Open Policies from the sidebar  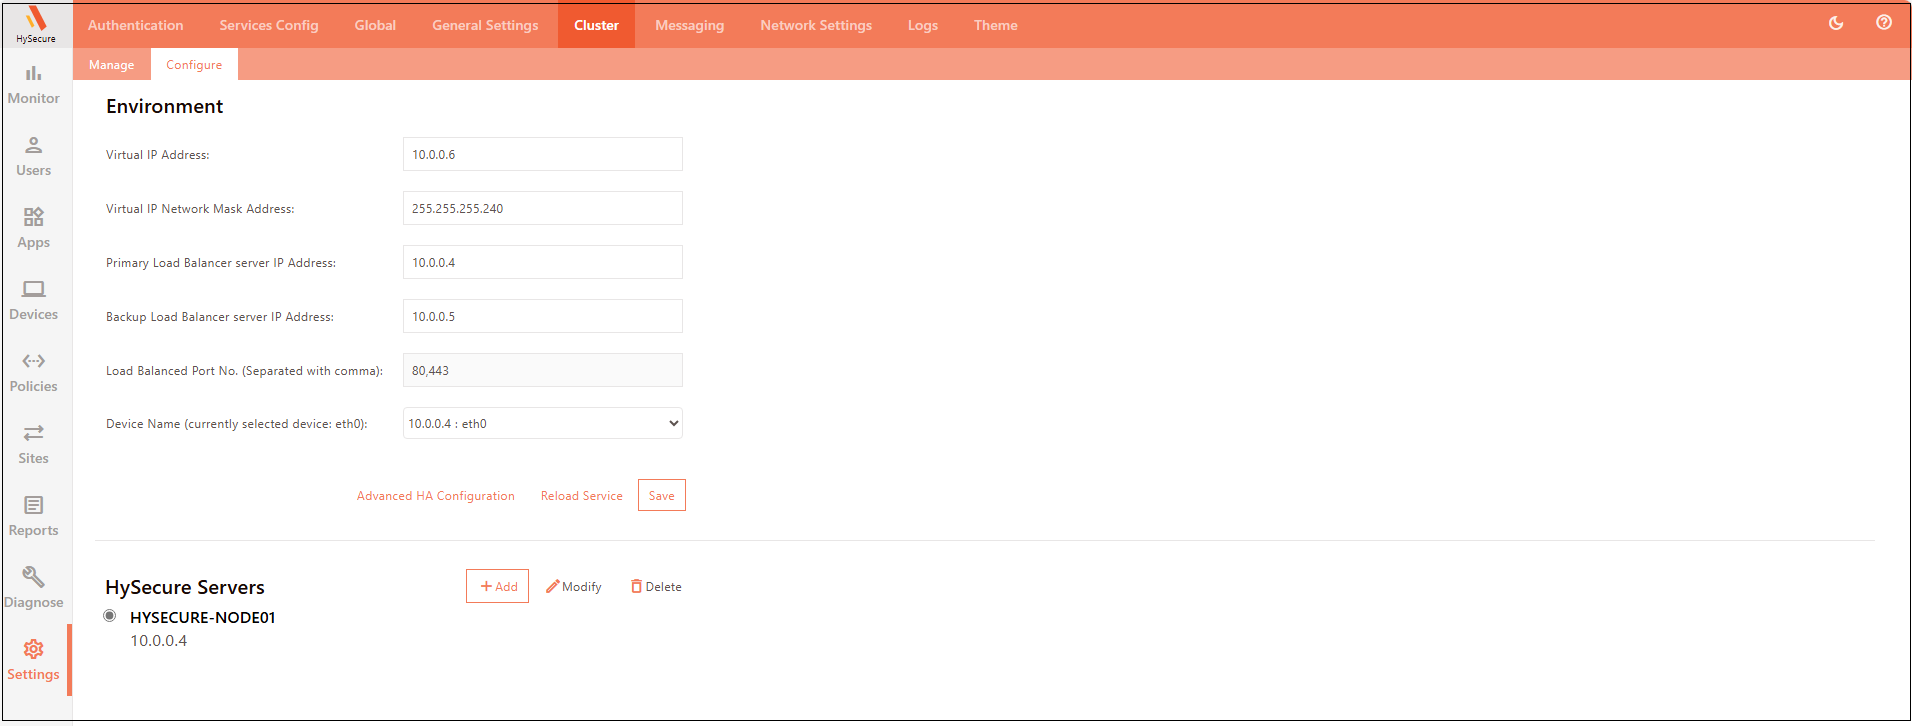pos(34,373)
